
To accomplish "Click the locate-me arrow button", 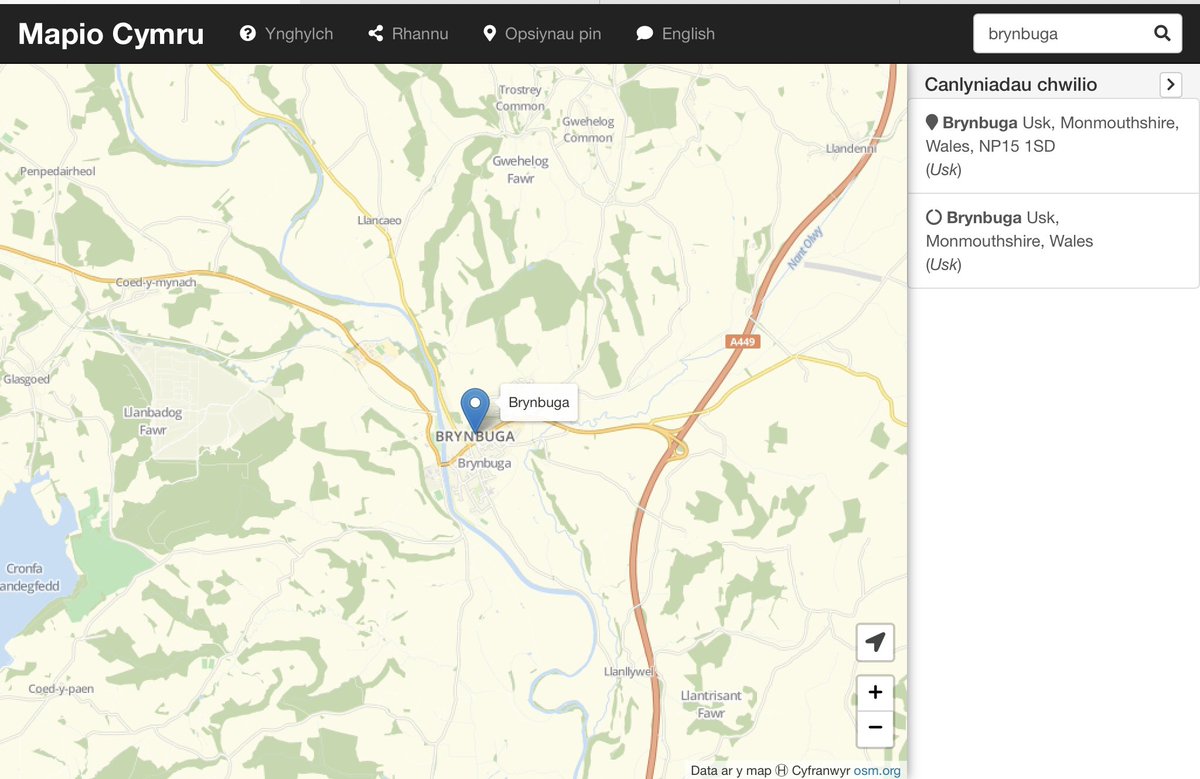I will pos(875,642).
